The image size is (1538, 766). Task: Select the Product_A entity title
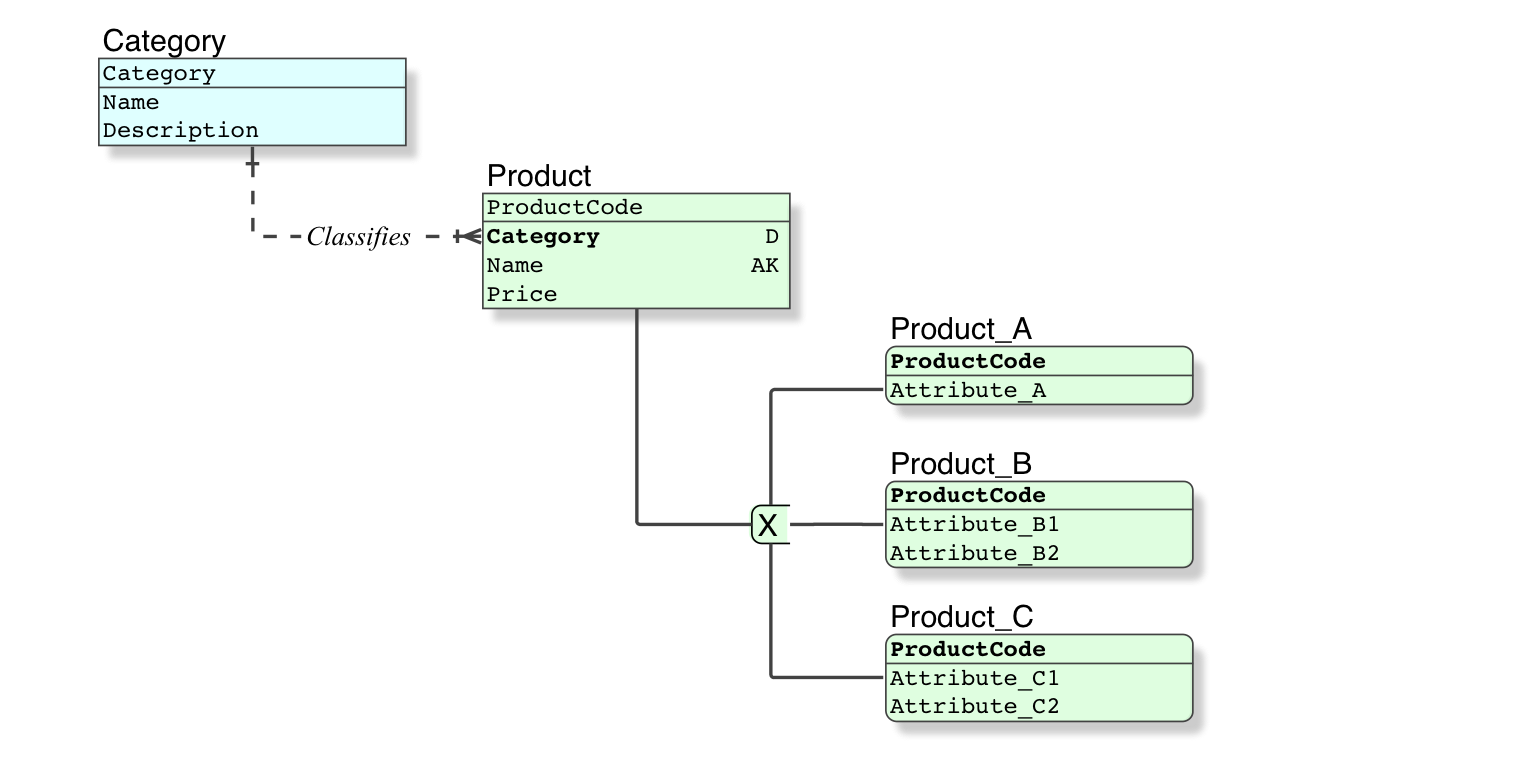[961, 329]
